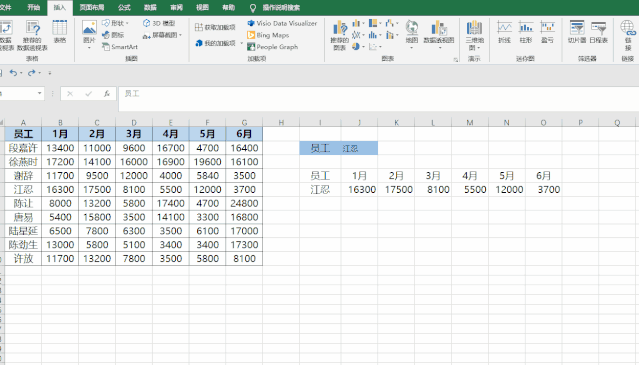639x365 pixels.
Task: Insert a Map chart (地图)
Action: pyautogui.click(x=412, y=35)
